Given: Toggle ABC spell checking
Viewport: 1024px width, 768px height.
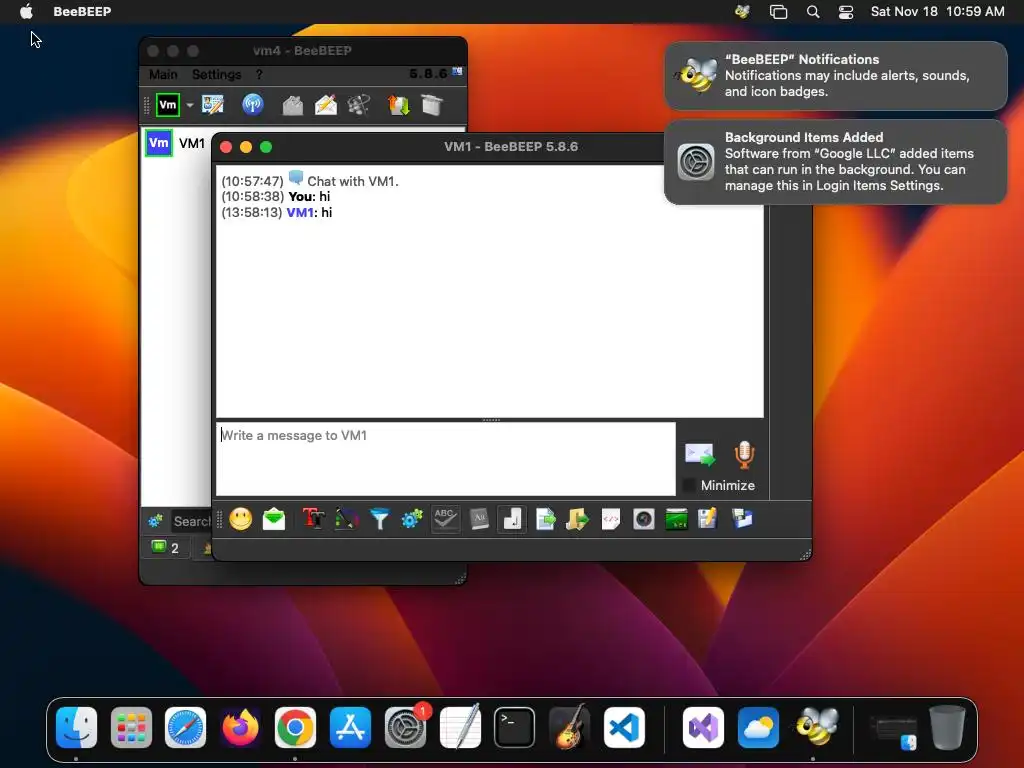Looking at the screenshot, I should point(445,519).
